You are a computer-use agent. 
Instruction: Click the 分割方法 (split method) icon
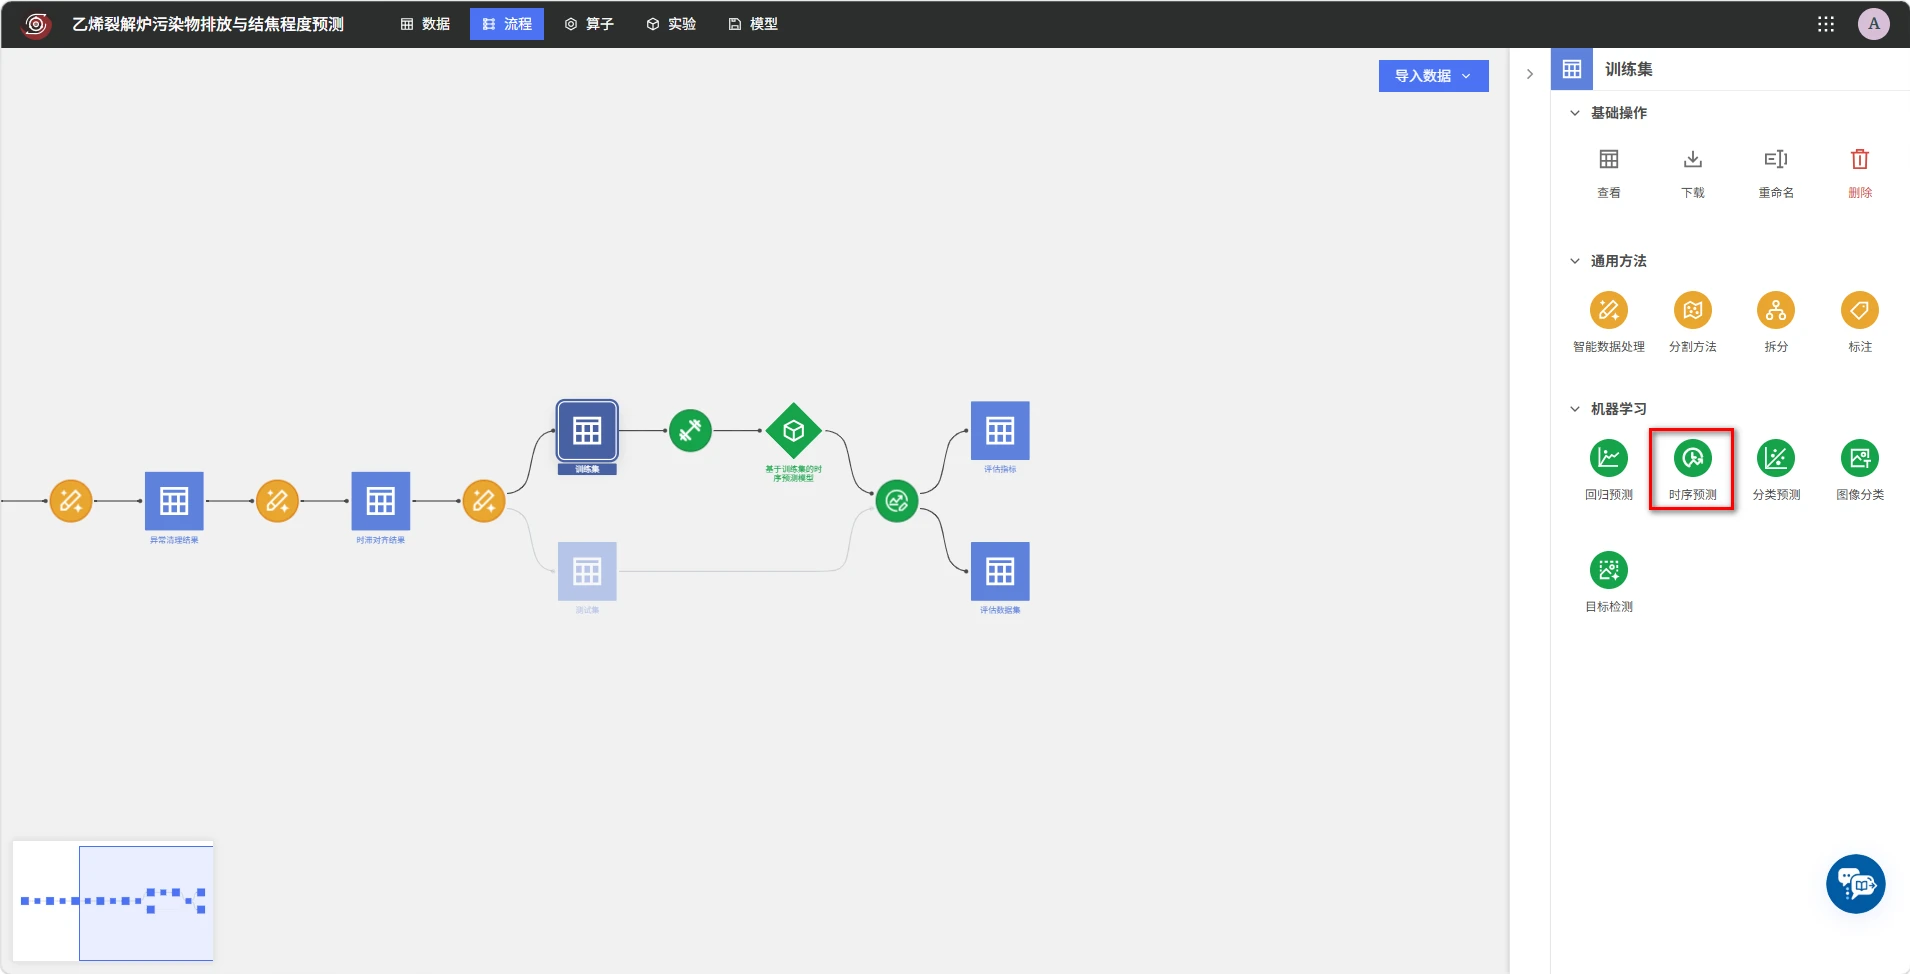coord(1692,310)
